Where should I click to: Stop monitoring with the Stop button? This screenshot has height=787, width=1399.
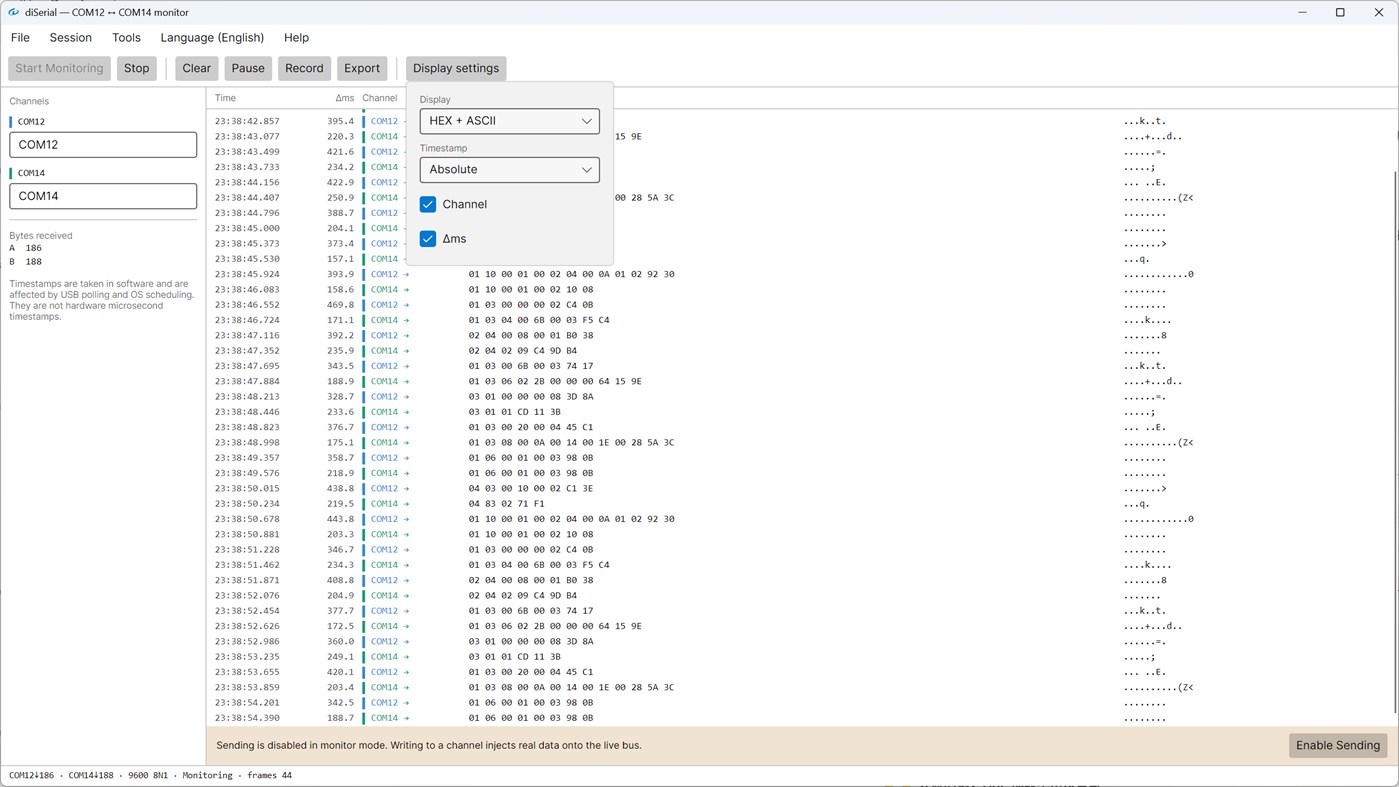(136, 68)
